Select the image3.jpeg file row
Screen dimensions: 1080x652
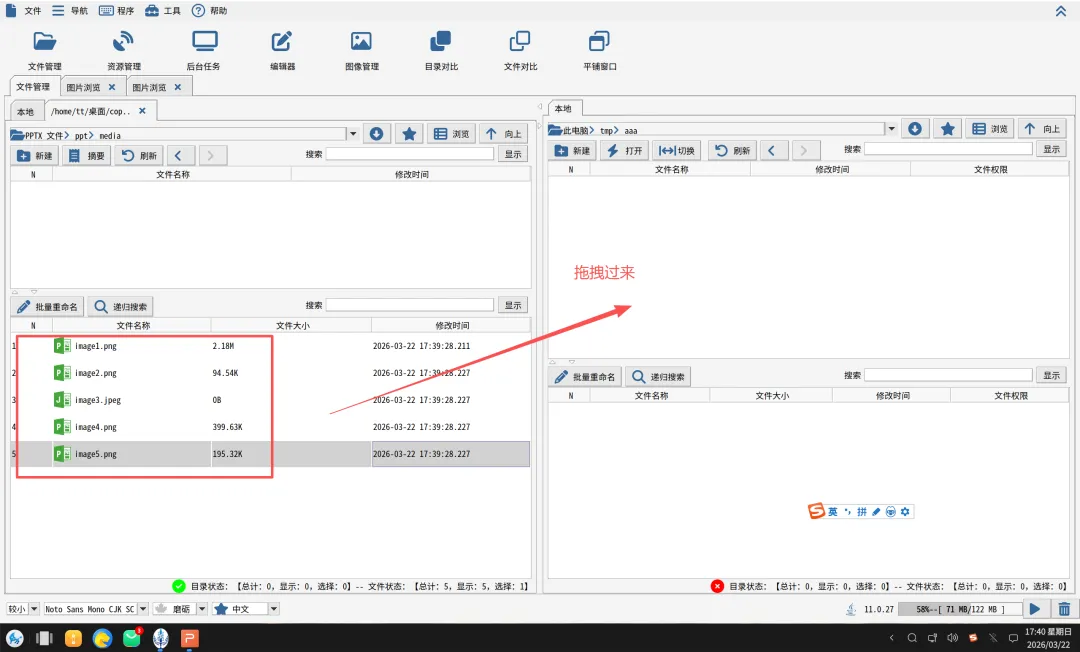coord(270,399)
